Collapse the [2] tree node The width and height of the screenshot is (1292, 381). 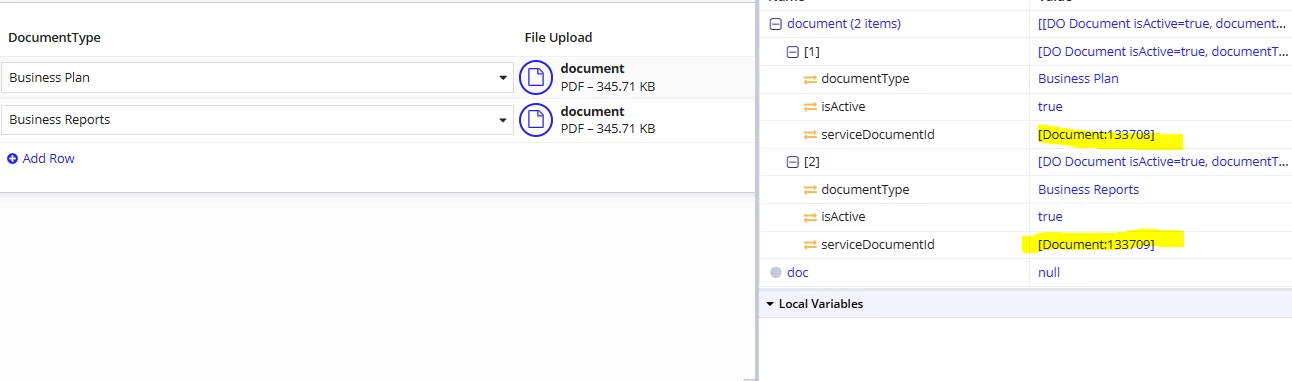pyautogui.click(x=793, y=162)
